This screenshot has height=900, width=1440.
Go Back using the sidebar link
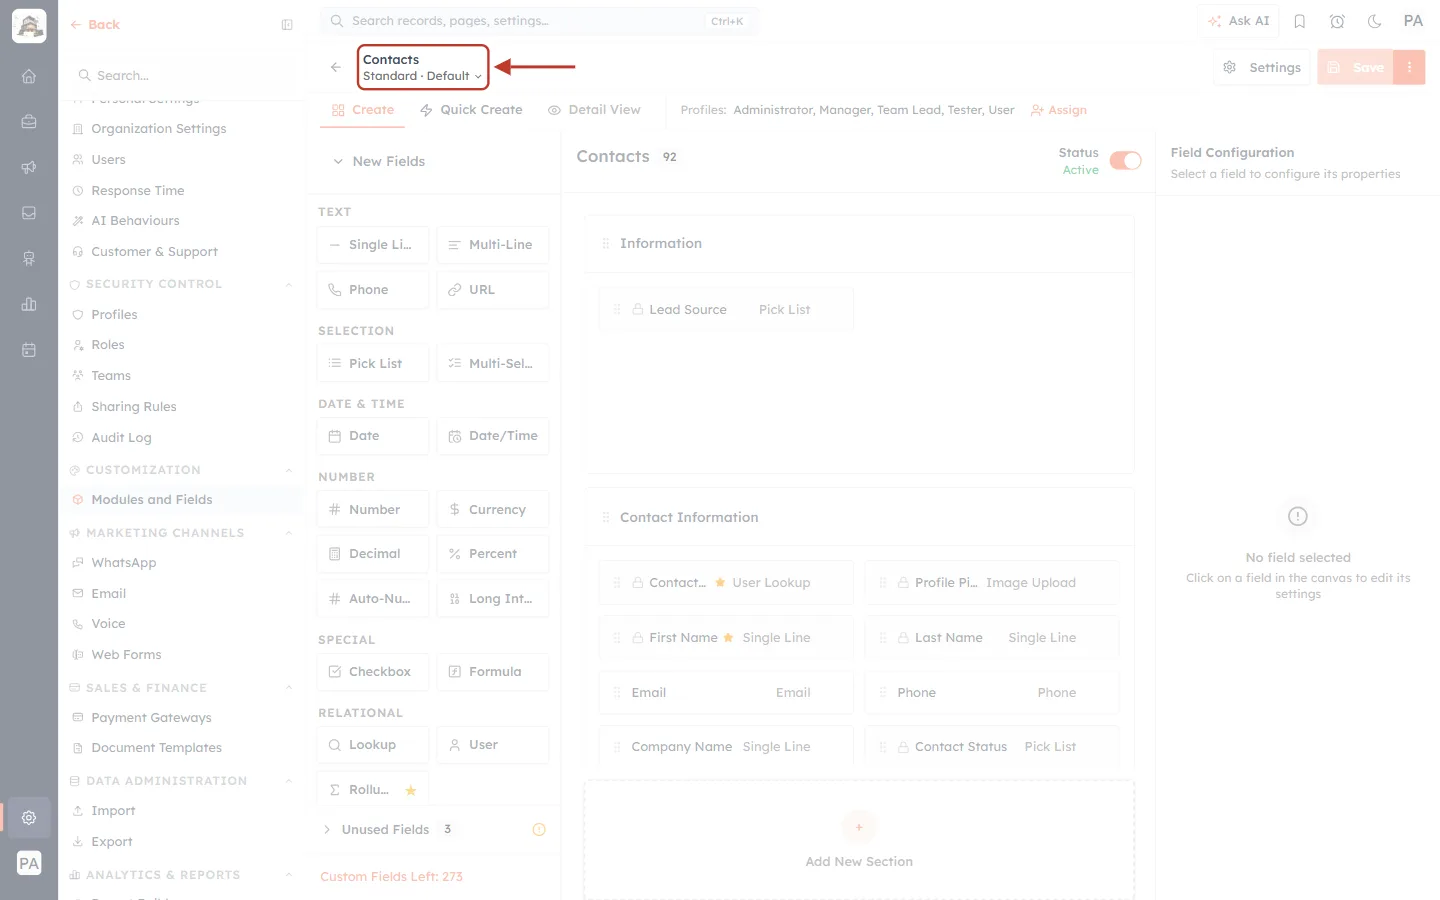tap(95, 25)
